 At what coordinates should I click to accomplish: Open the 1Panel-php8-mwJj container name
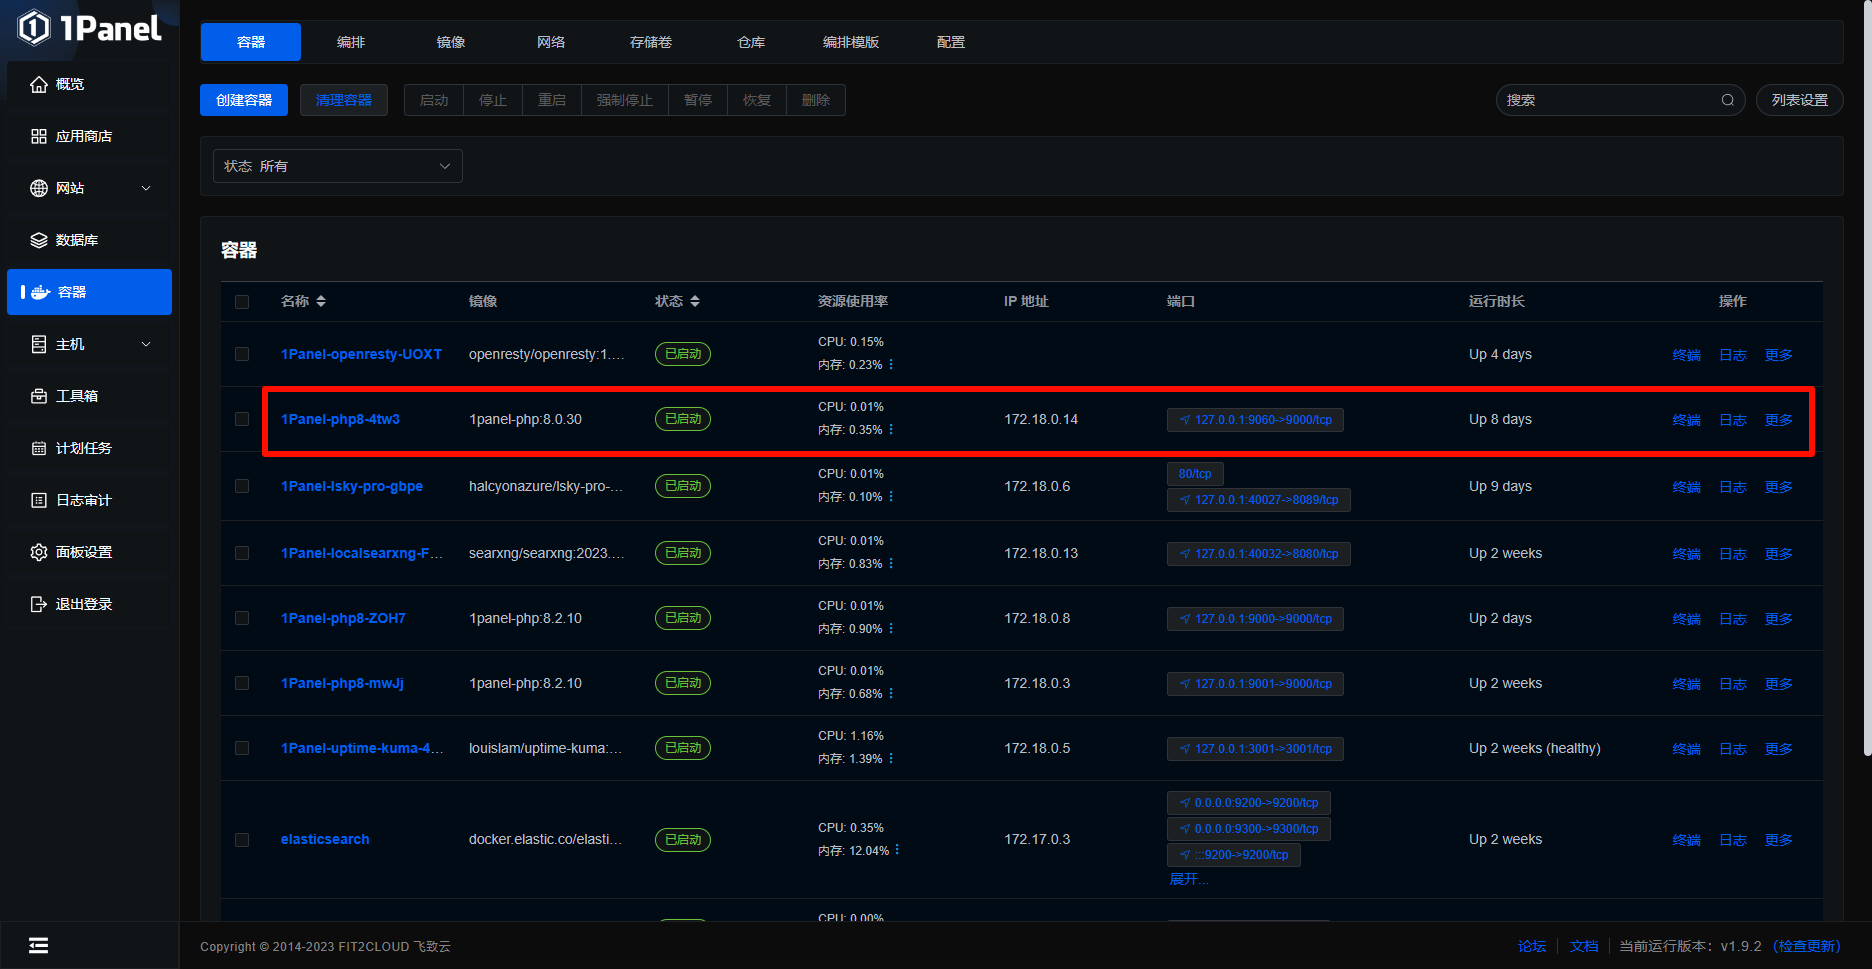[342, 683]
